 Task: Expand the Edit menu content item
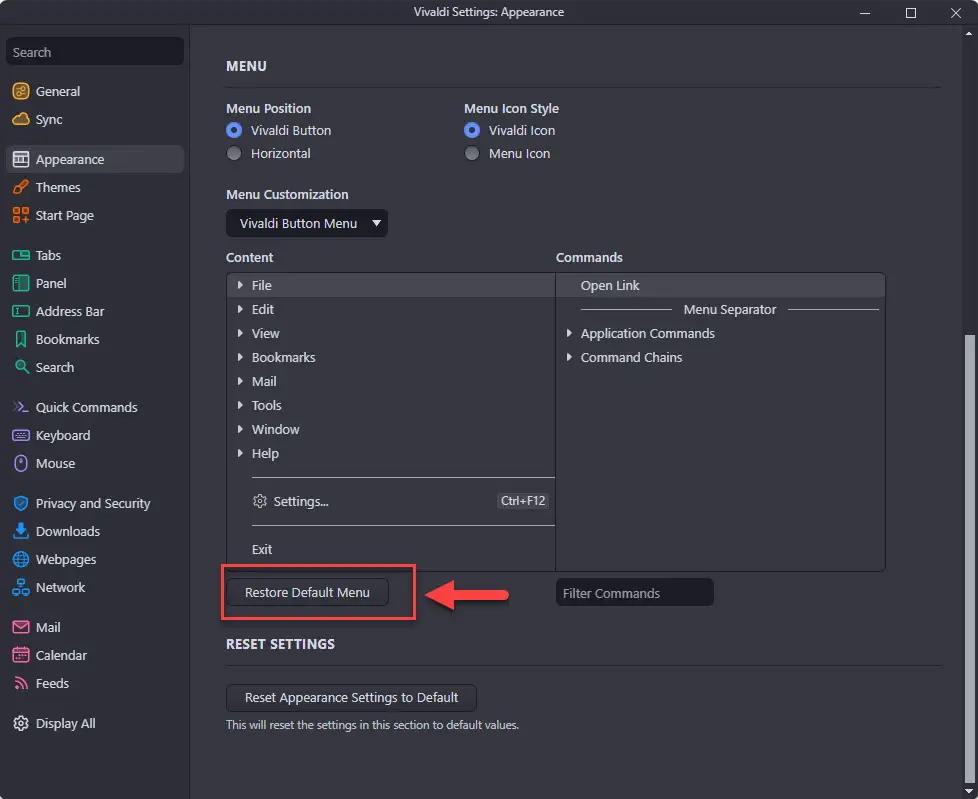point(240,309)
